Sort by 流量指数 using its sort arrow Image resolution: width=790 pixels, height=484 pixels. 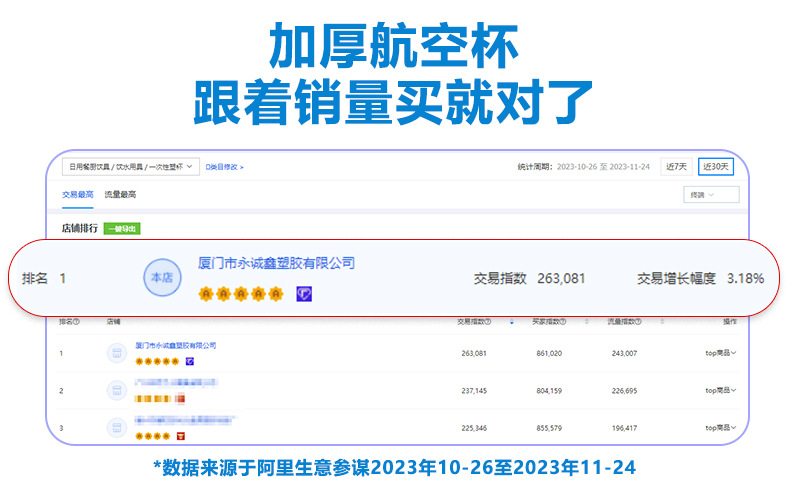pyautogui.click(x=662, y=322)
